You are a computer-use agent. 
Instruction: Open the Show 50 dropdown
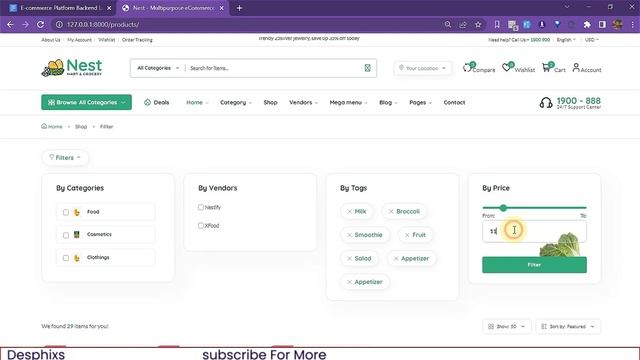tap(507, 327)
